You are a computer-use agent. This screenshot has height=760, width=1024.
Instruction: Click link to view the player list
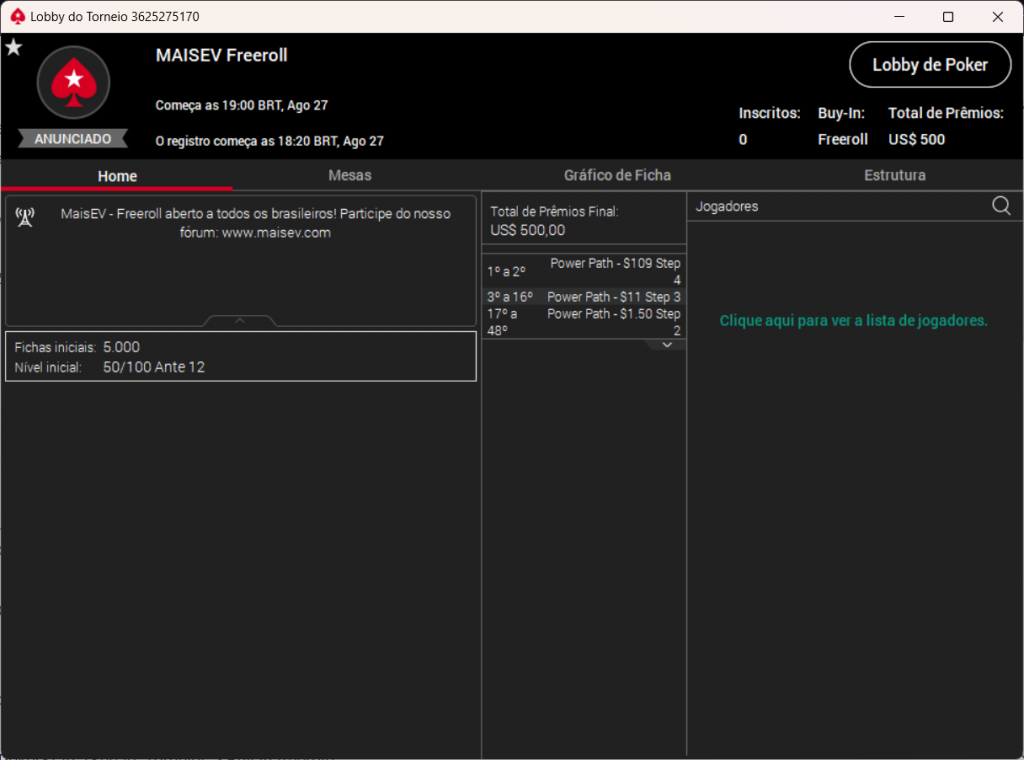(853, 321)
